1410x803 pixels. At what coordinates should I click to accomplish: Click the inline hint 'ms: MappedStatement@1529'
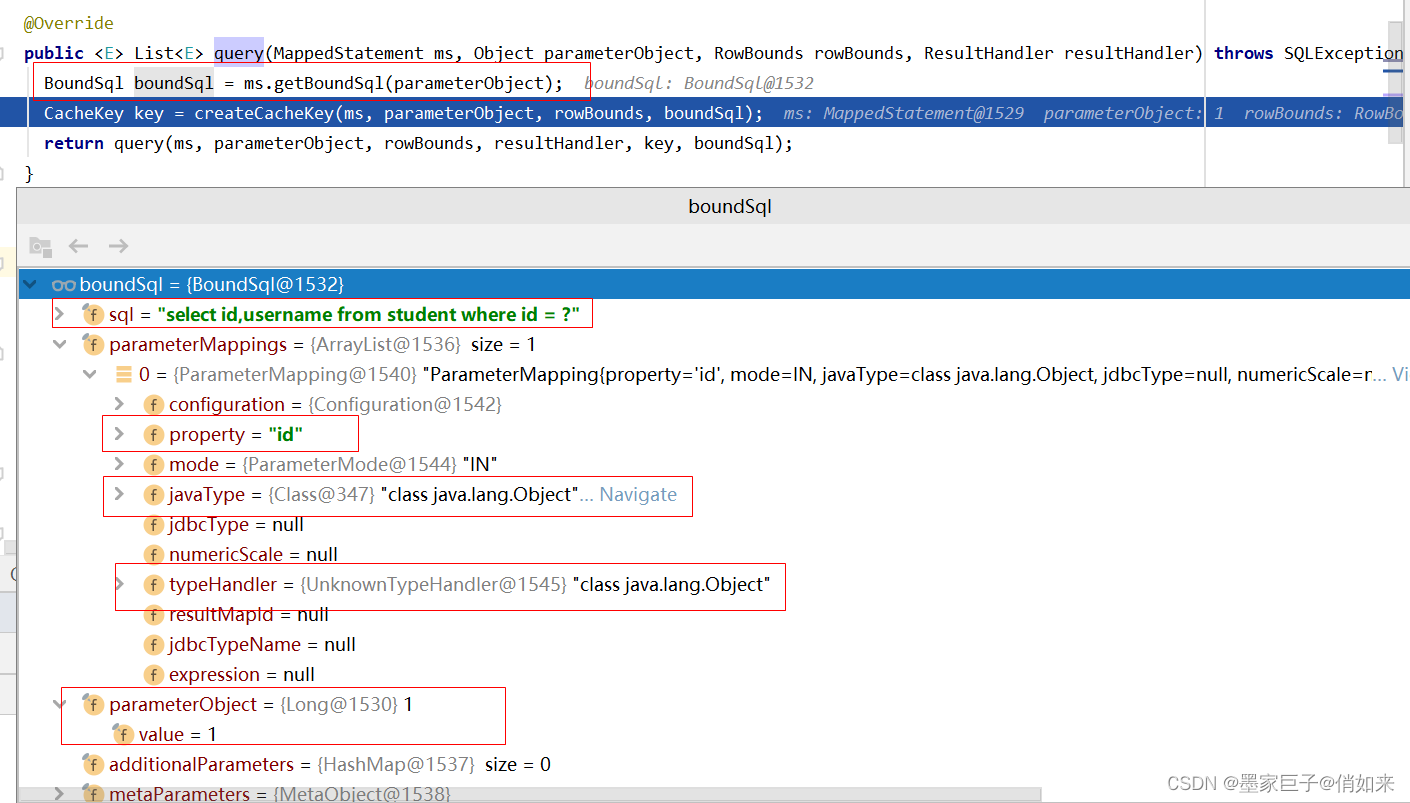[x=904, y=113]
